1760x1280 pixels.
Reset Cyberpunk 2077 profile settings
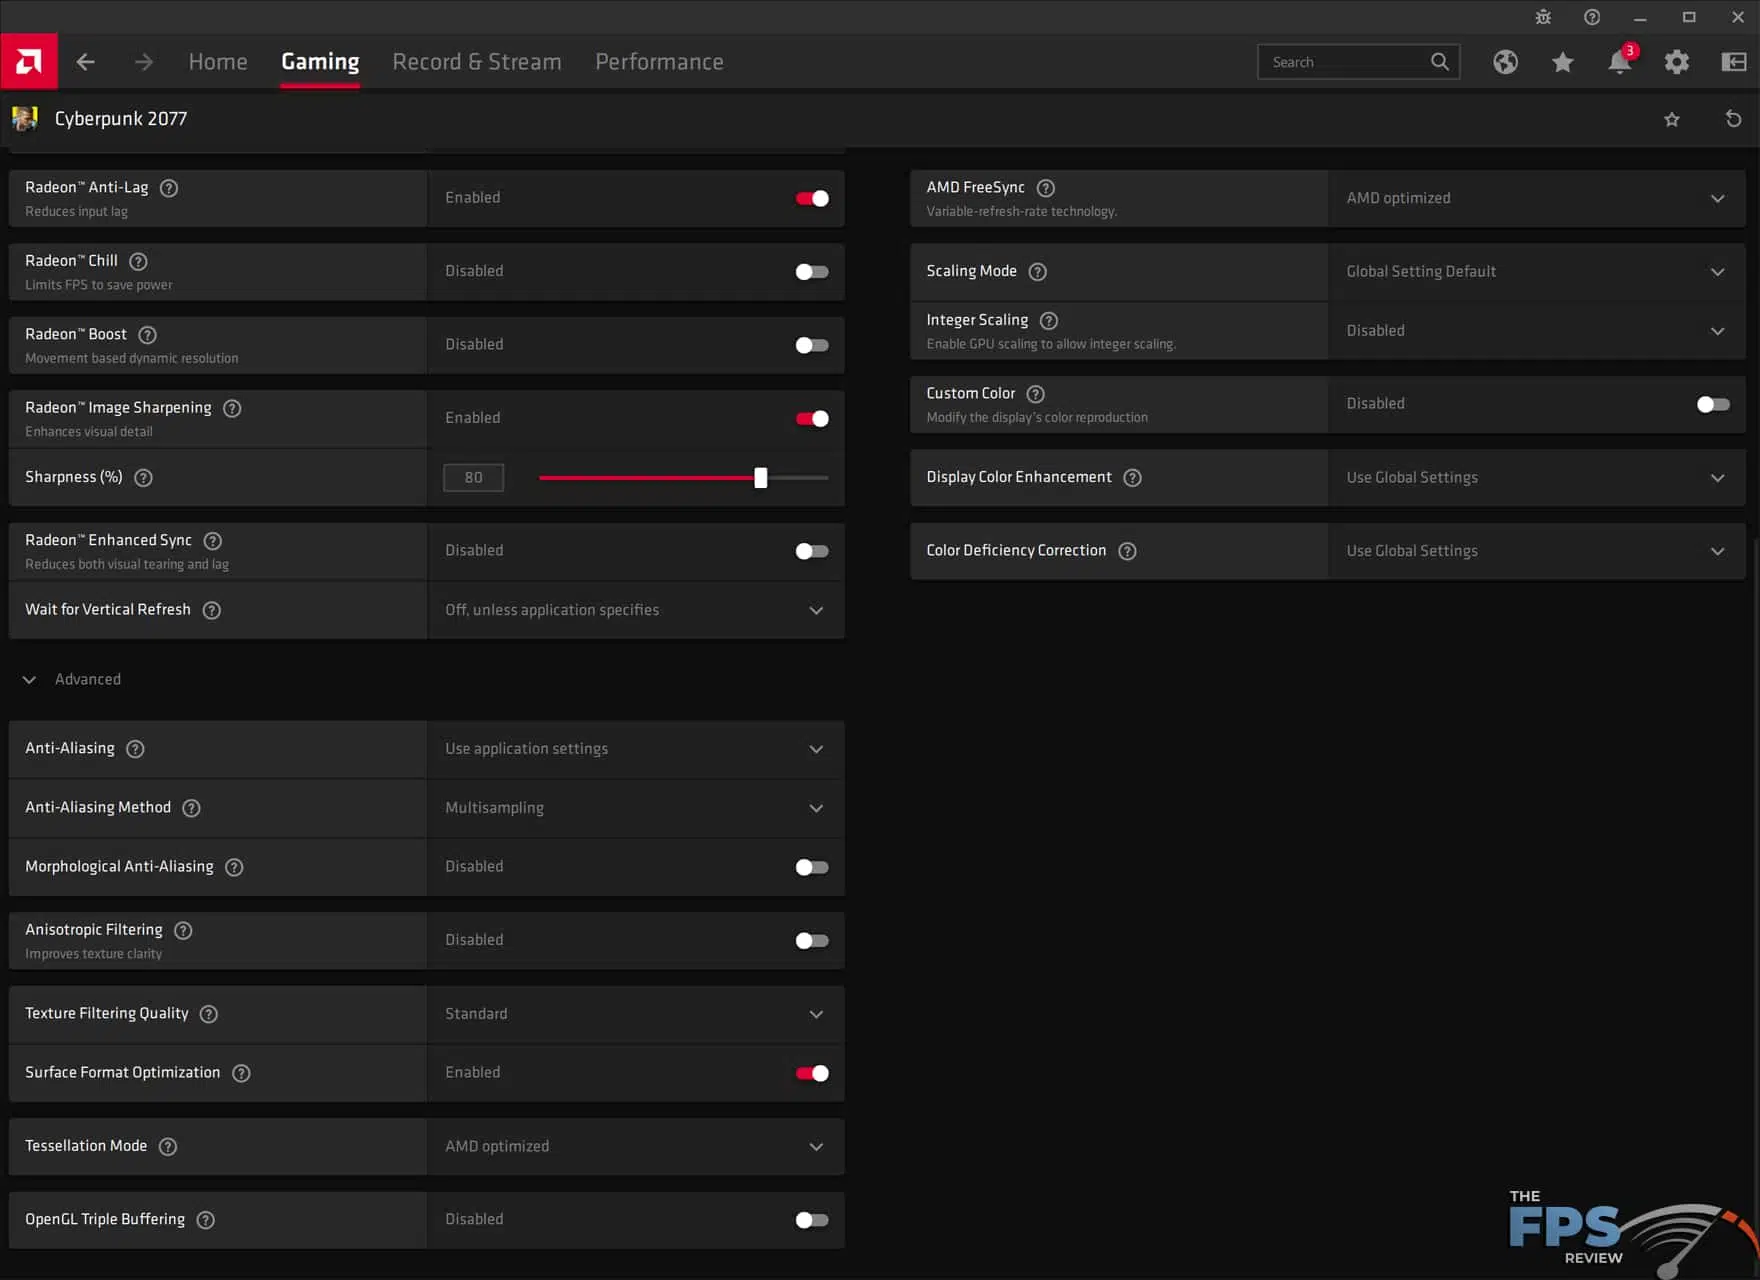tap(1734, 119)
